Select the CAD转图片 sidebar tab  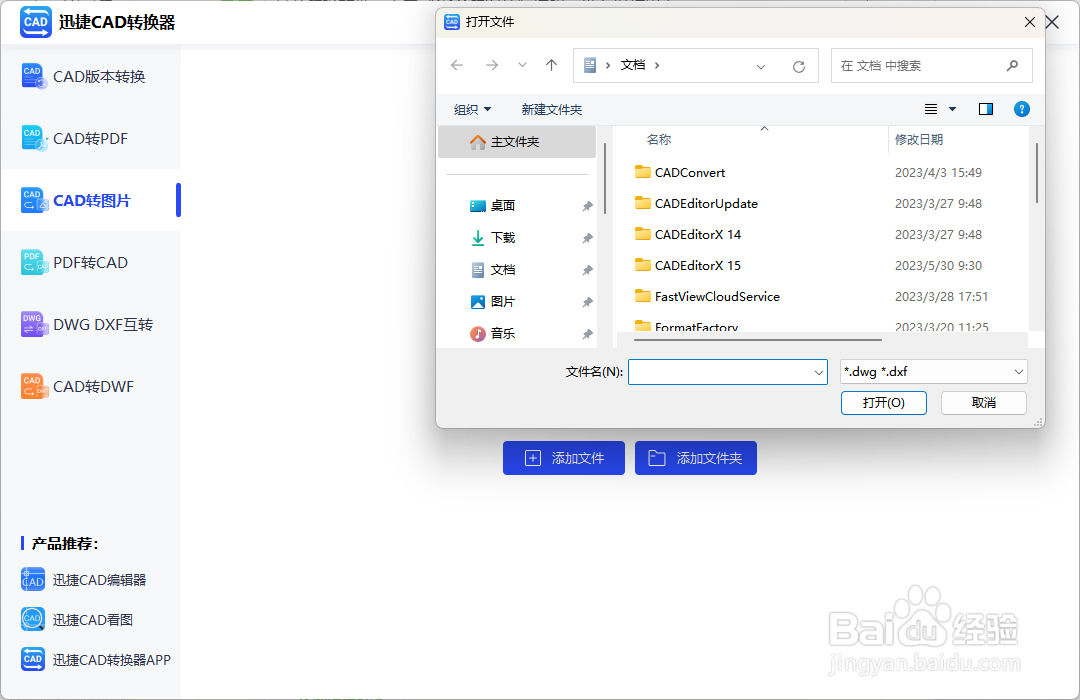(x=91, y=200)
